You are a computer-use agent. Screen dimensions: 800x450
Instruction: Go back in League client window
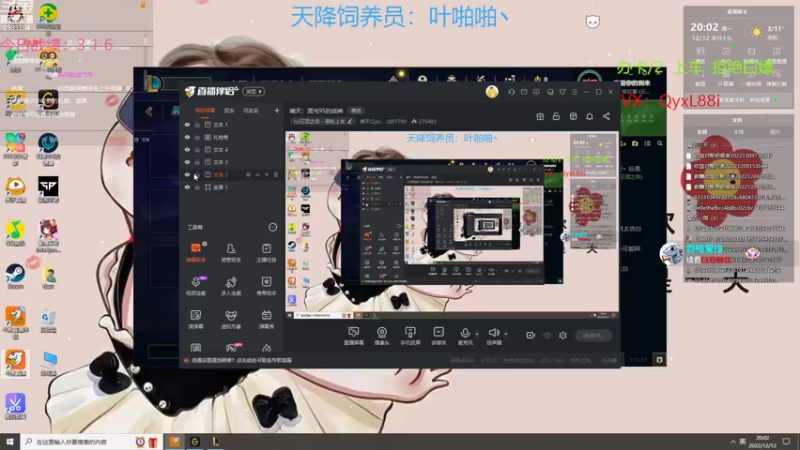click(x=149, y=111)
